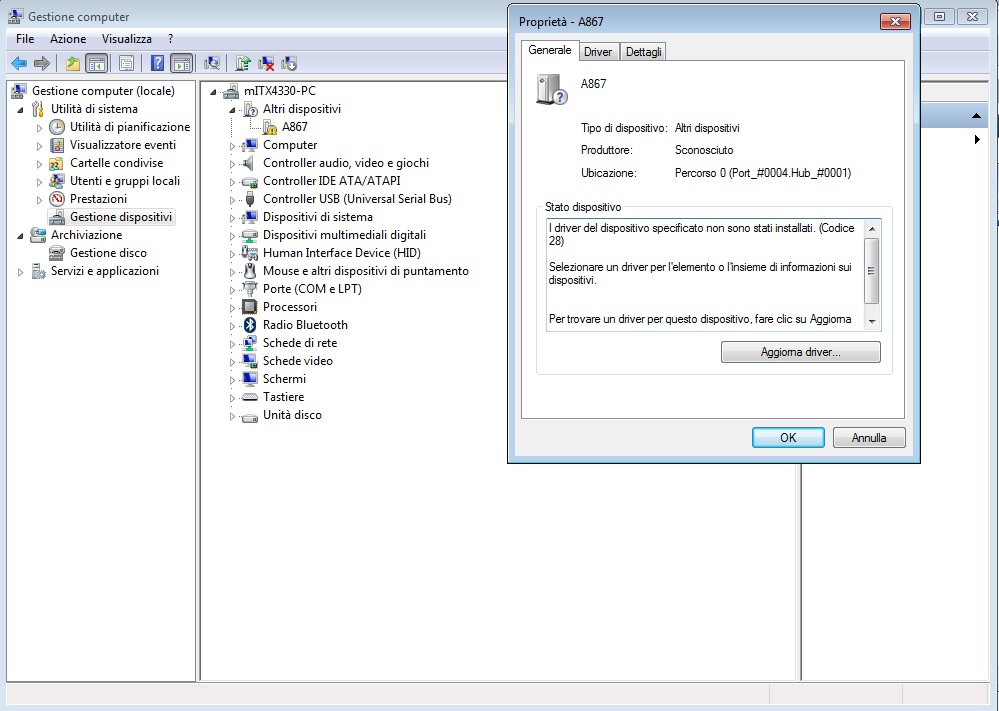This screenshot has height=711, width=999.
Task: Click the Scan for hardware changes icon
Action: tap(212, 63)
